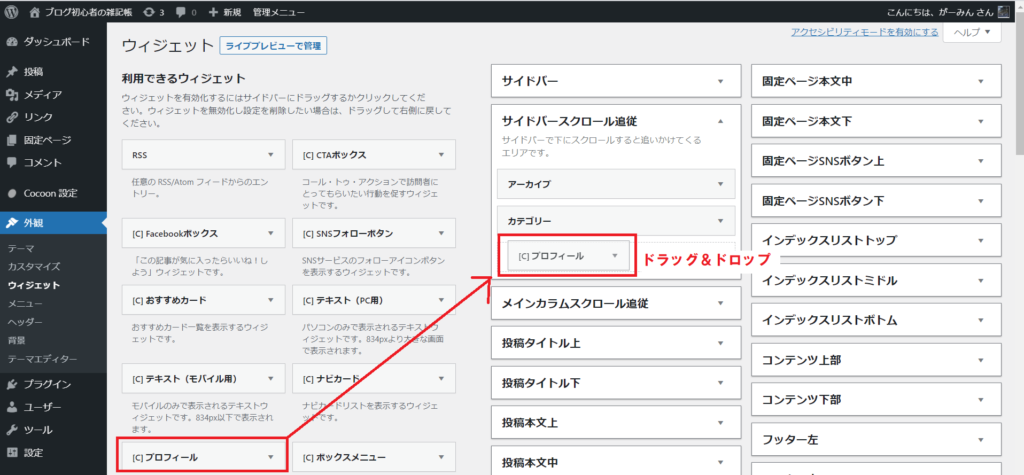Click the user avatar in the admin bar
This screenshot has height=475, width=1024.
1004,12
